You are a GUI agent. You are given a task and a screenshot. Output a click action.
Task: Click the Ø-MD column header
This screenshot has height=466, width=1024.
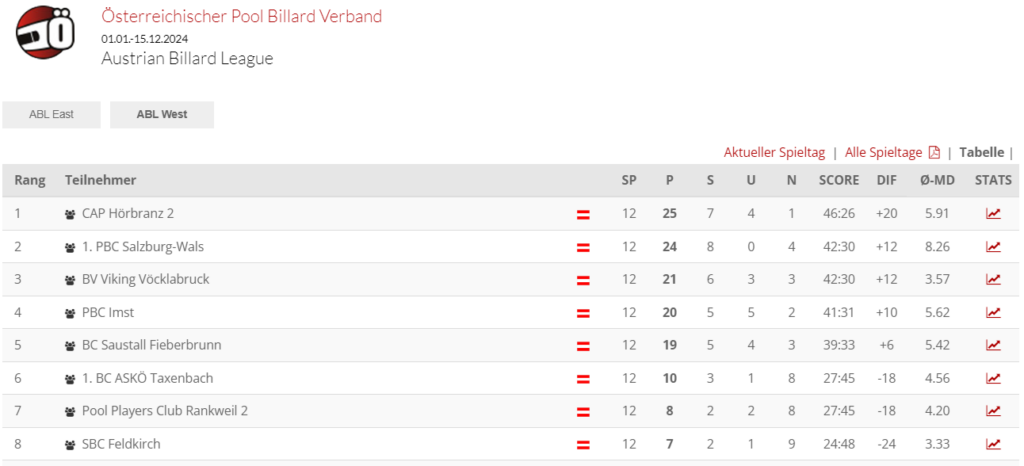click(937, 180)
